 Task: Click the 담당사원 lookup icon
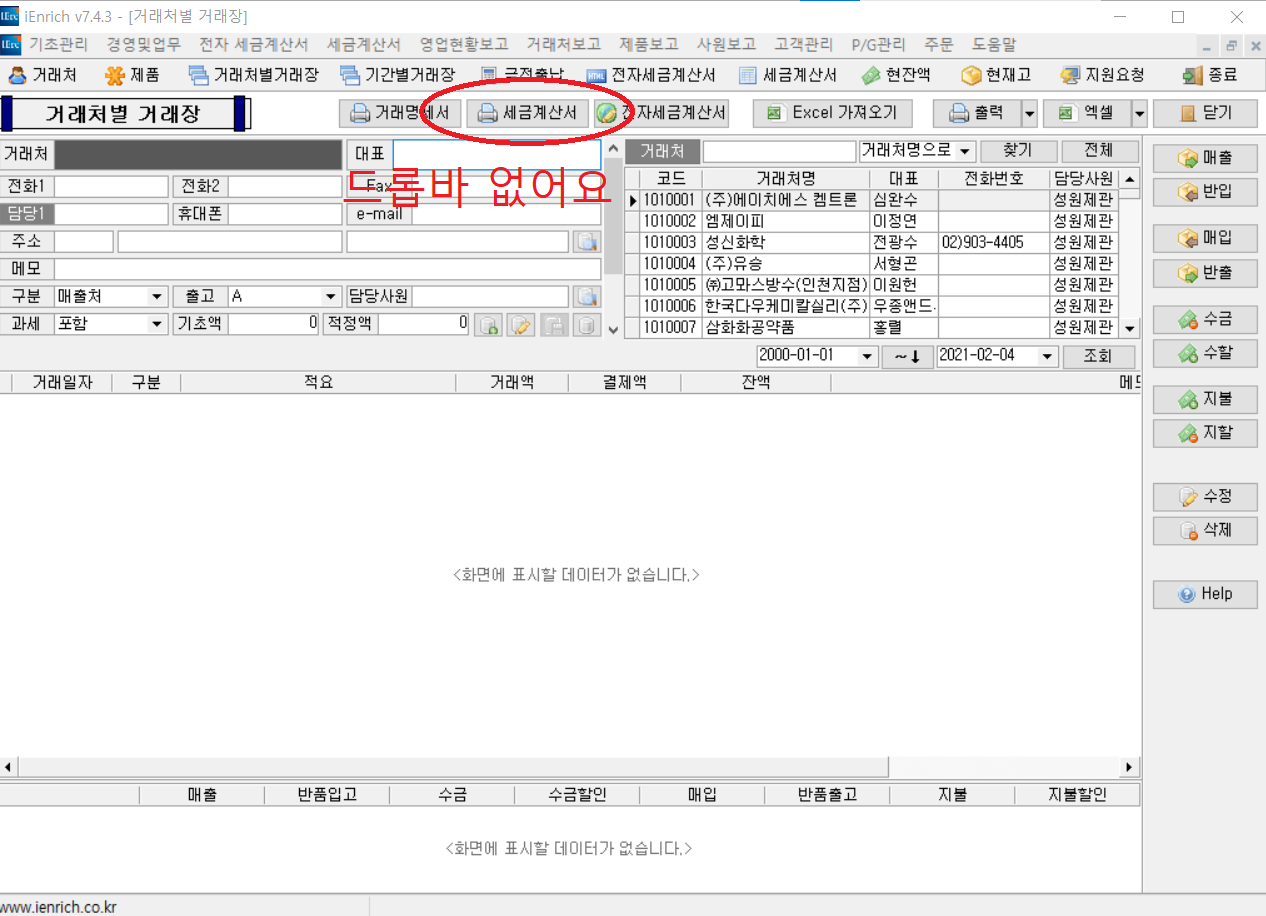tap(586, 297)
